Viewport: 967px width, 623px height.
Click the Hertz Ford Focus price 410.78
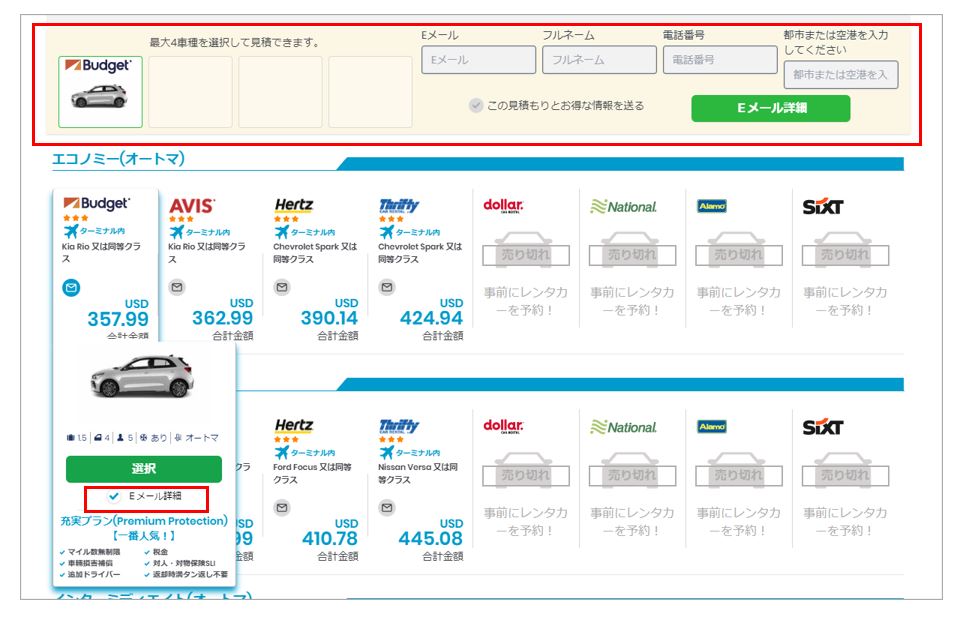(x=329, y=538)
